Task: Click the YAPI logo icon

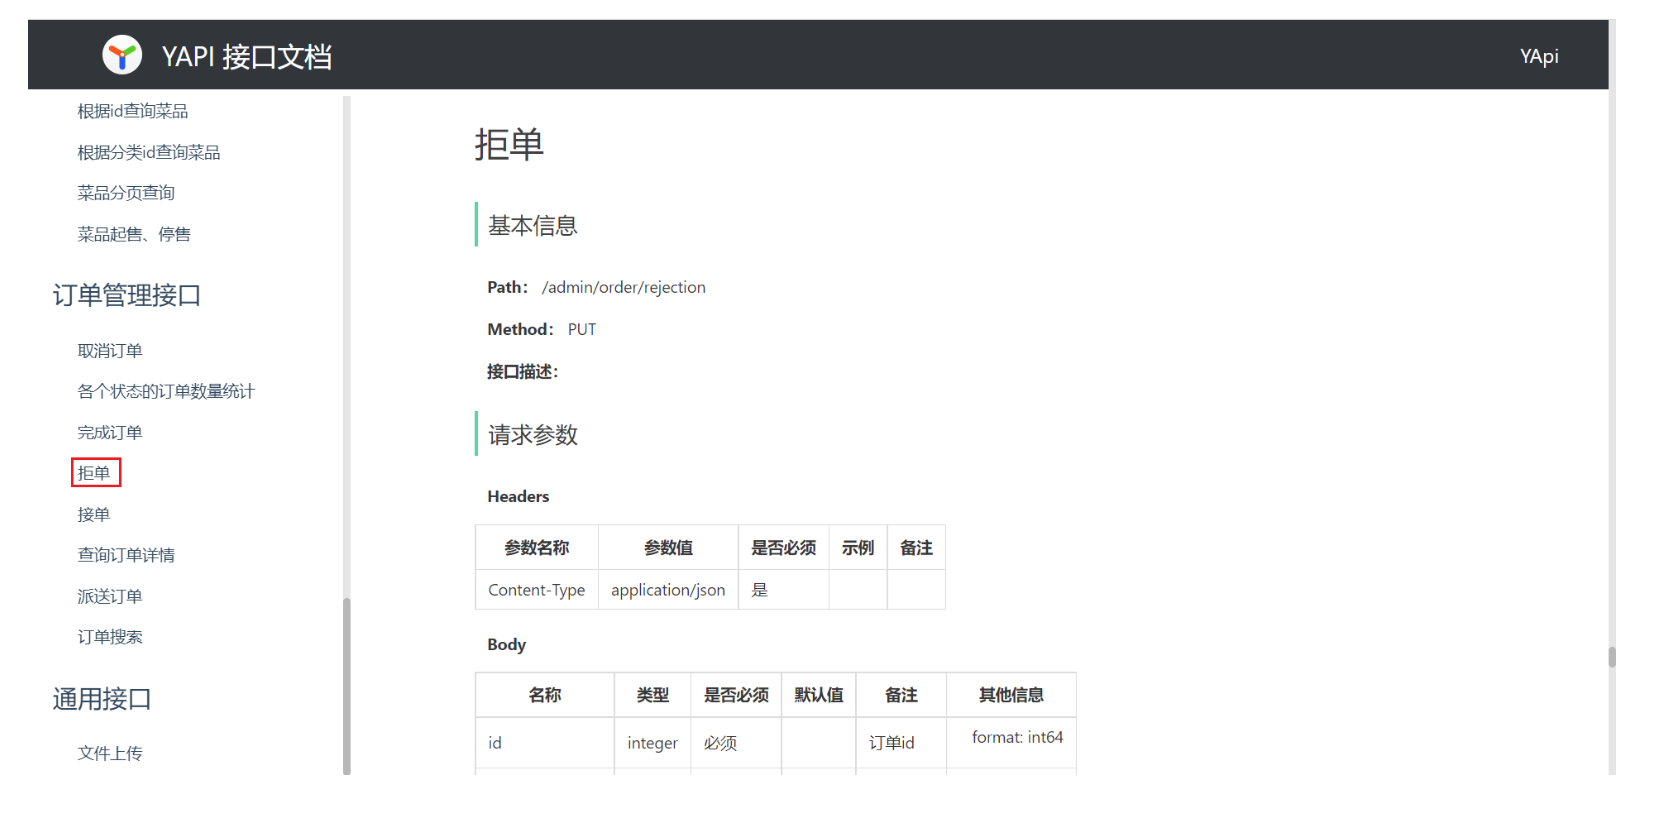Action: (122, 55)
